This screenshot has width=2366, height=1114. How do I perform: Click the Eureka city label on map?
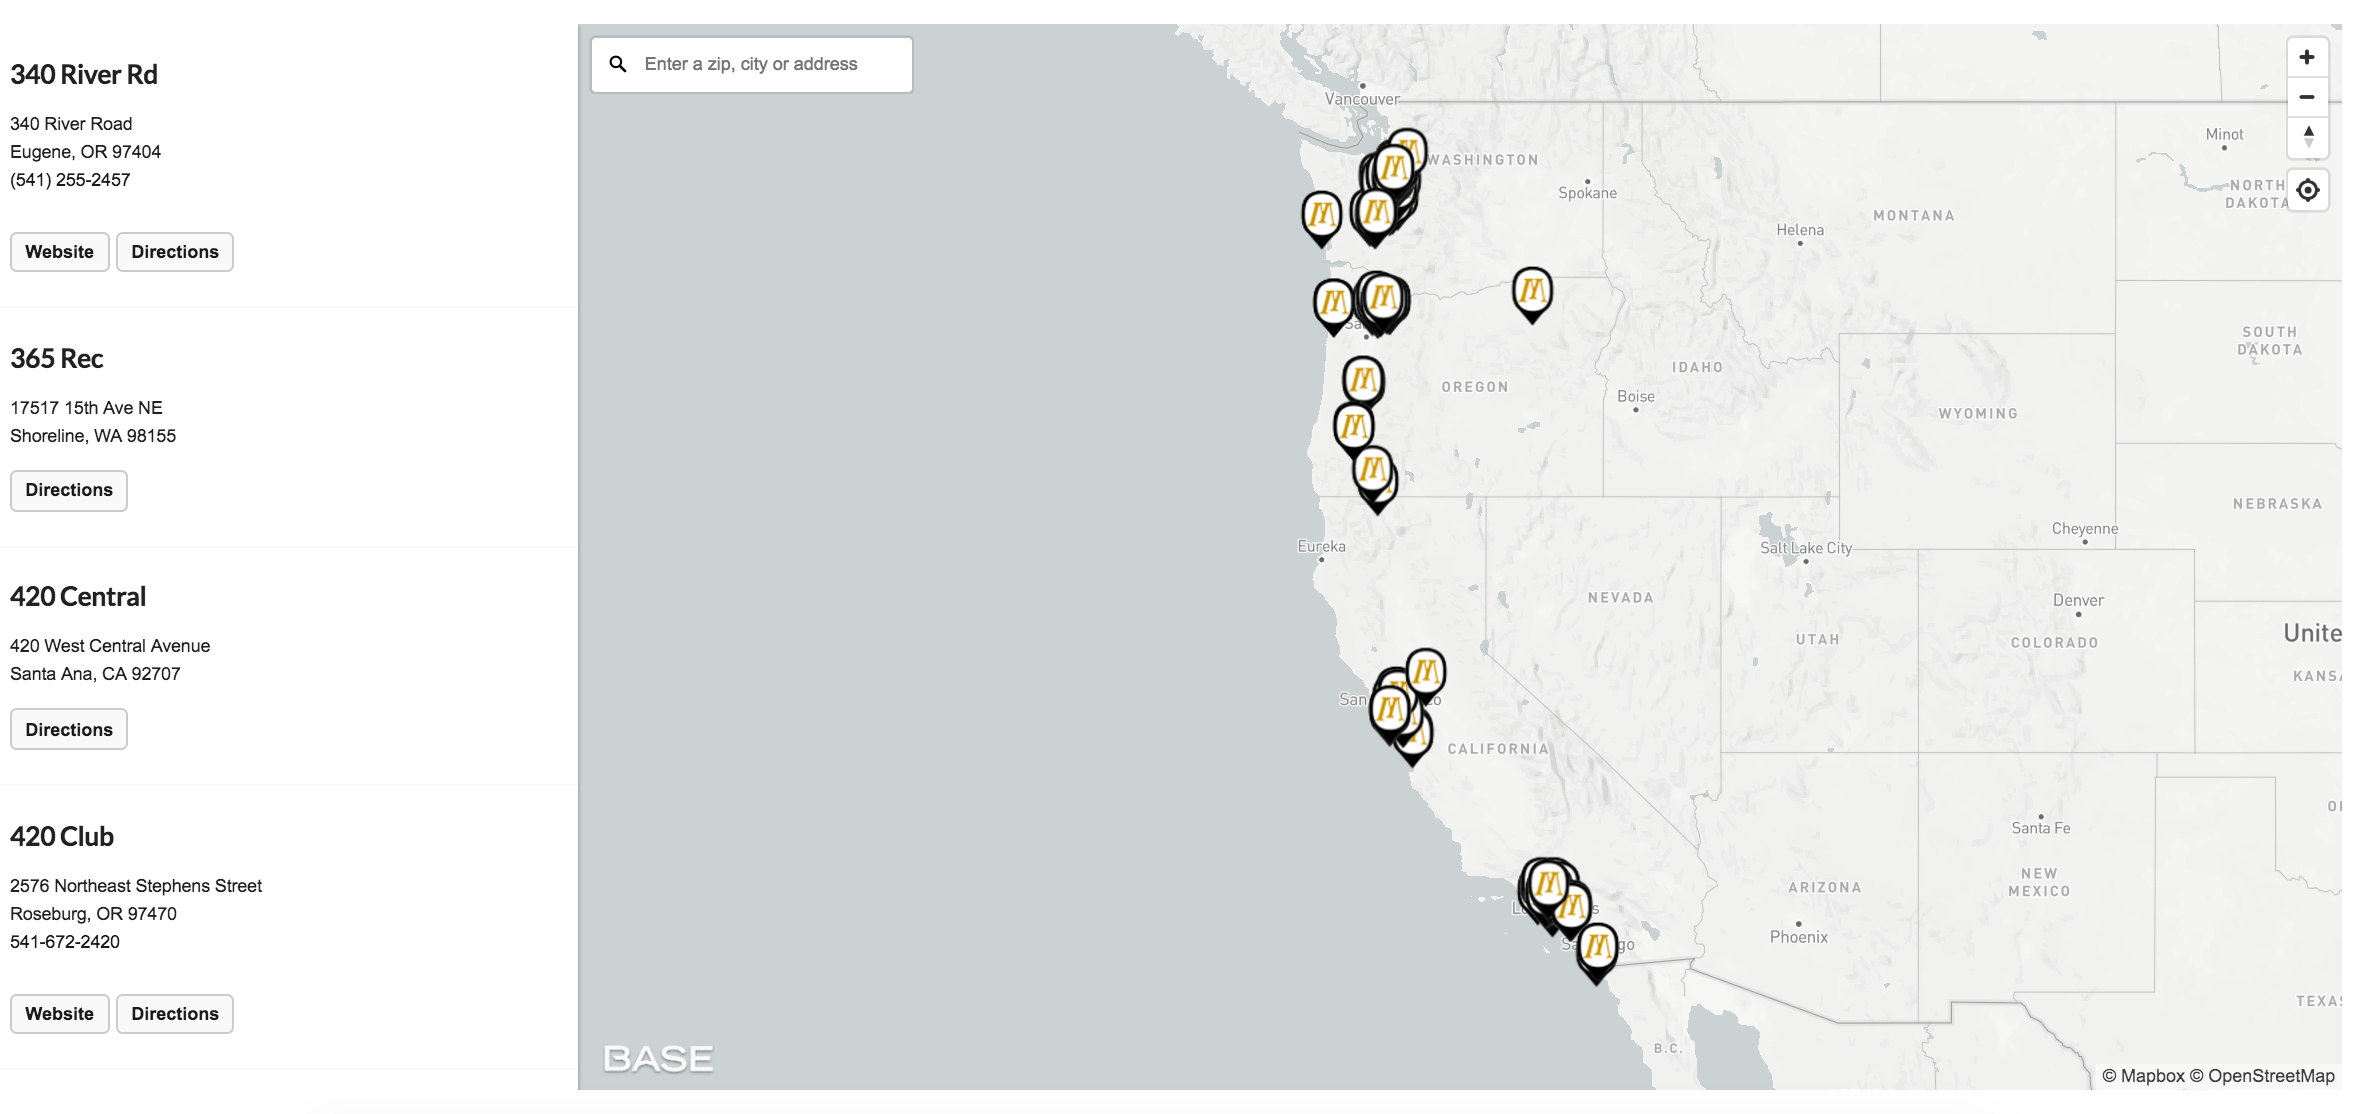(1321, 546)
